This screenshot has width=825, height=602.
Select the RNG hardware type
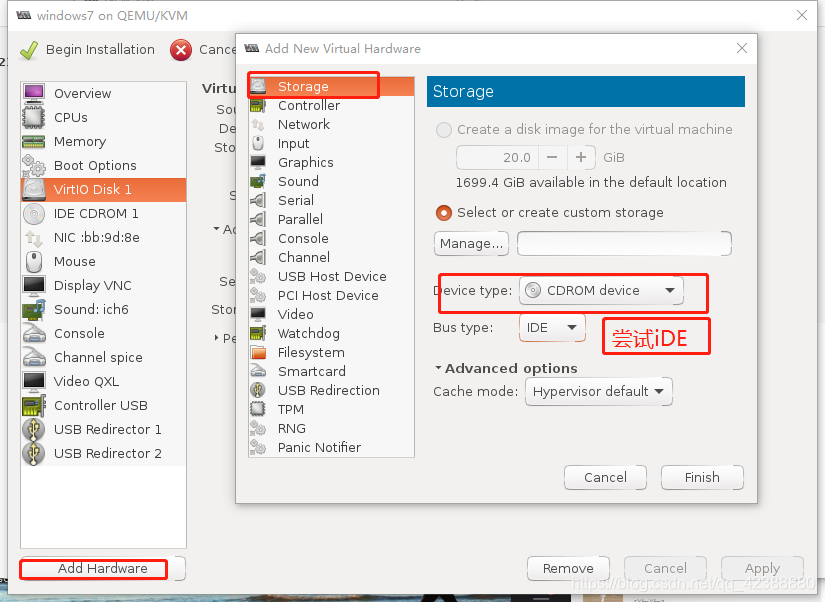[x=290, y=428]
